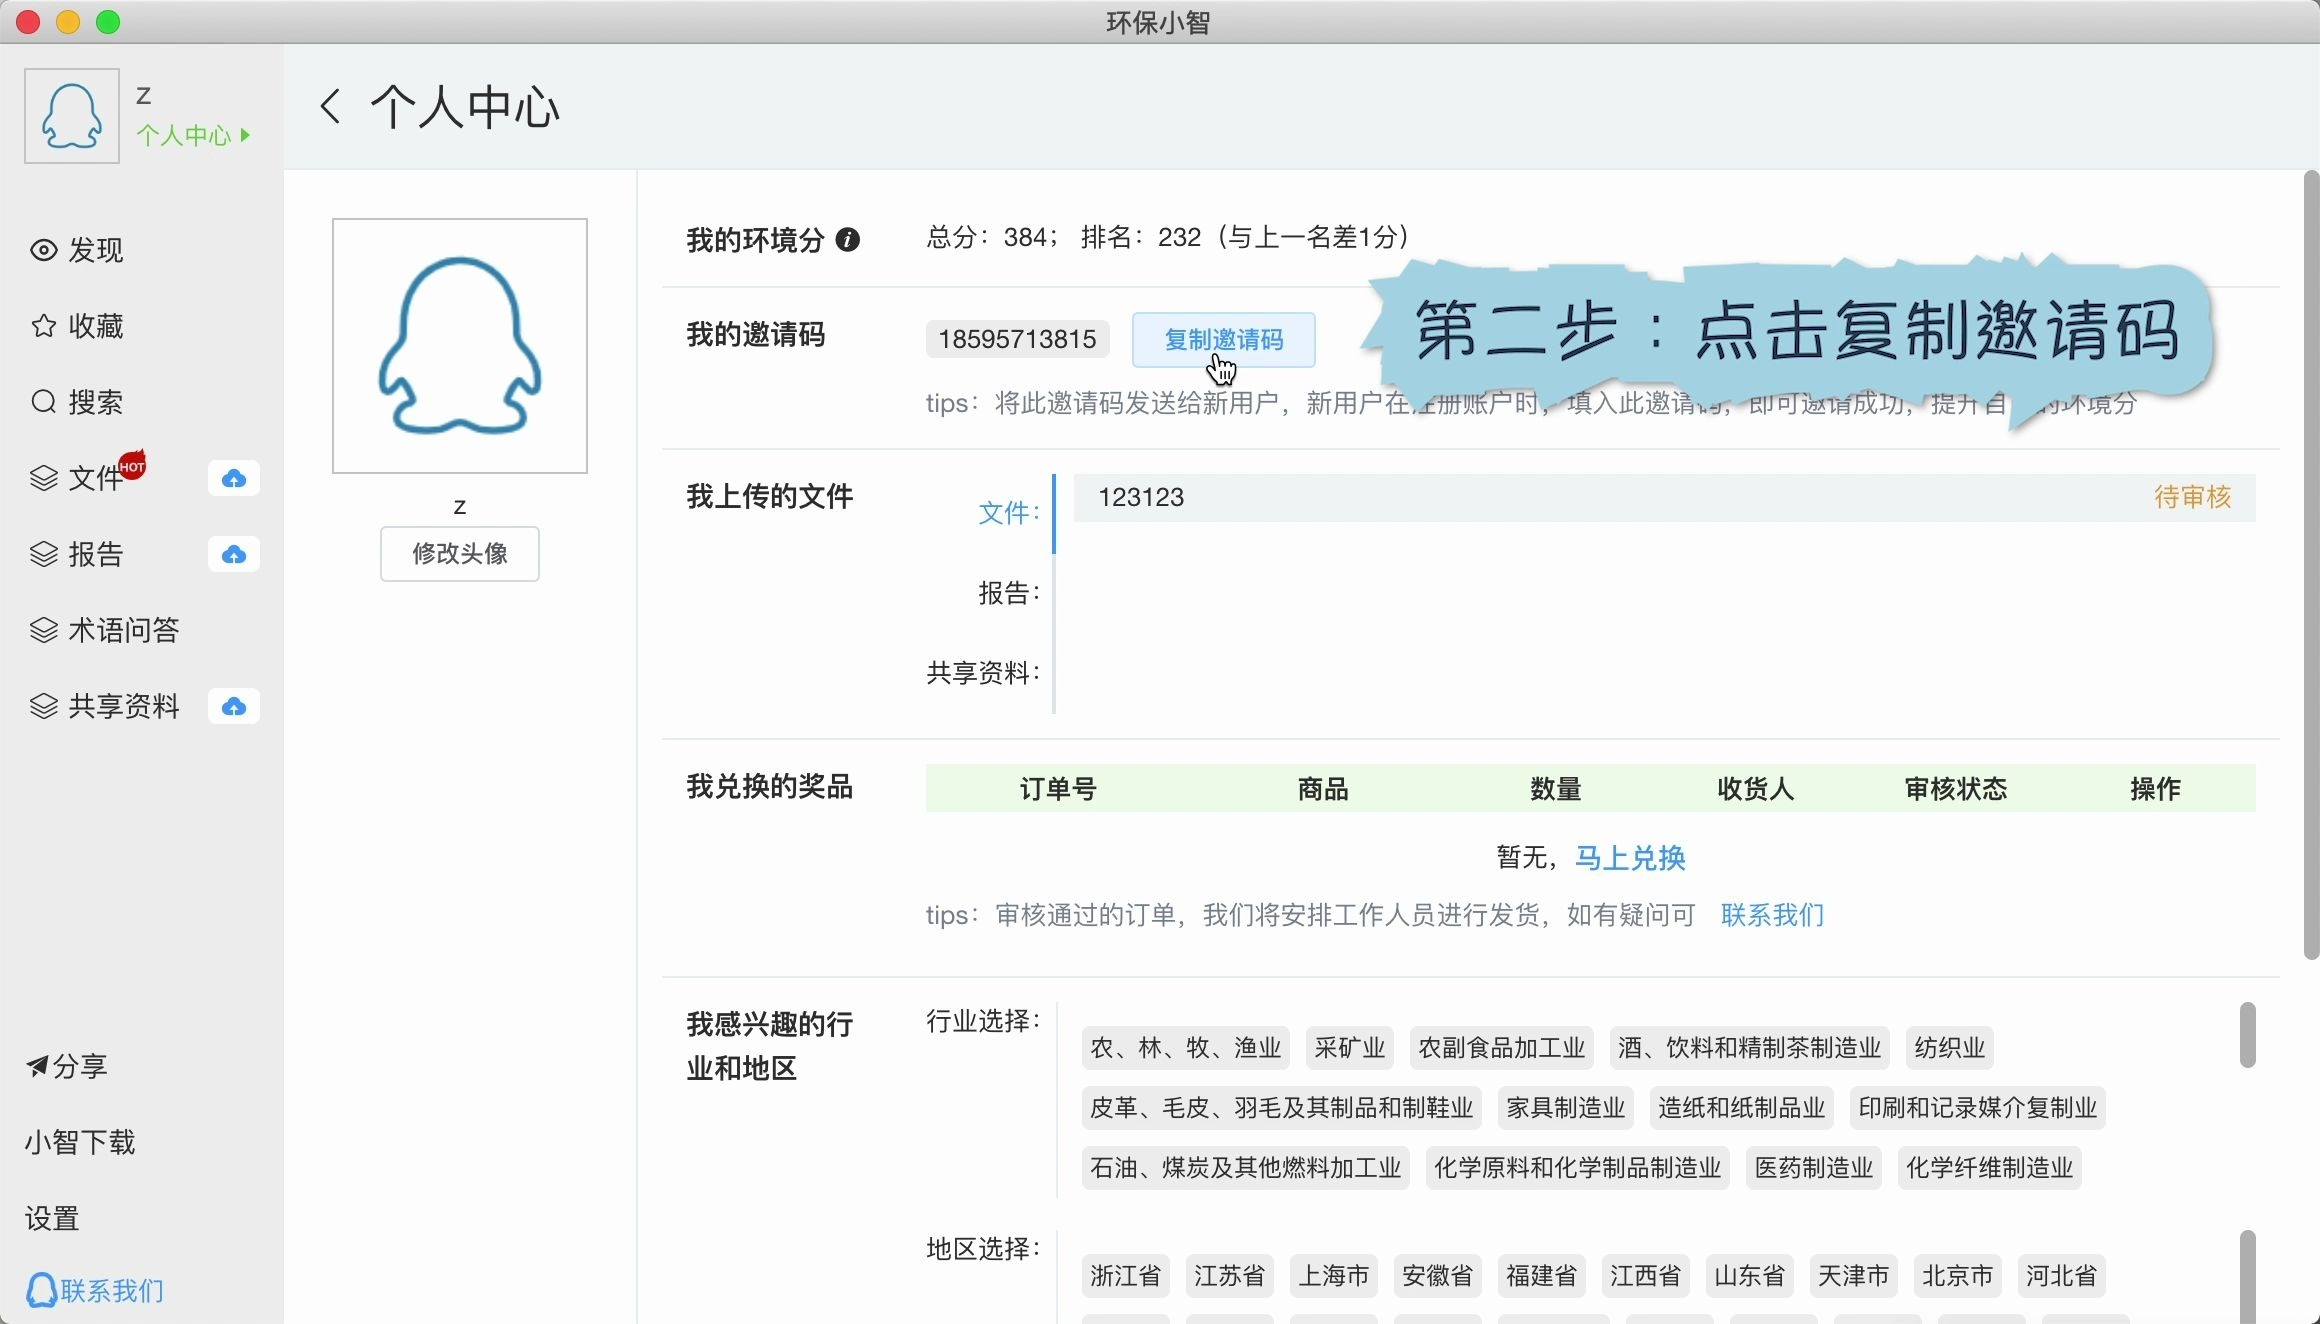Click the magnifier icon beside 搜索
The image size is (2320, 1324).
click(x=43, y=402)
